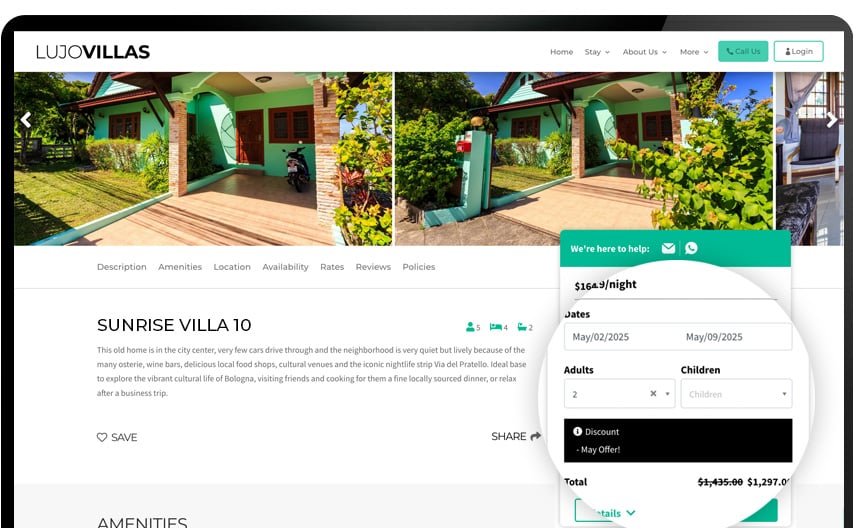
Task: Click the LUJOVILLAS logo
Action: [x=93, y=52]
